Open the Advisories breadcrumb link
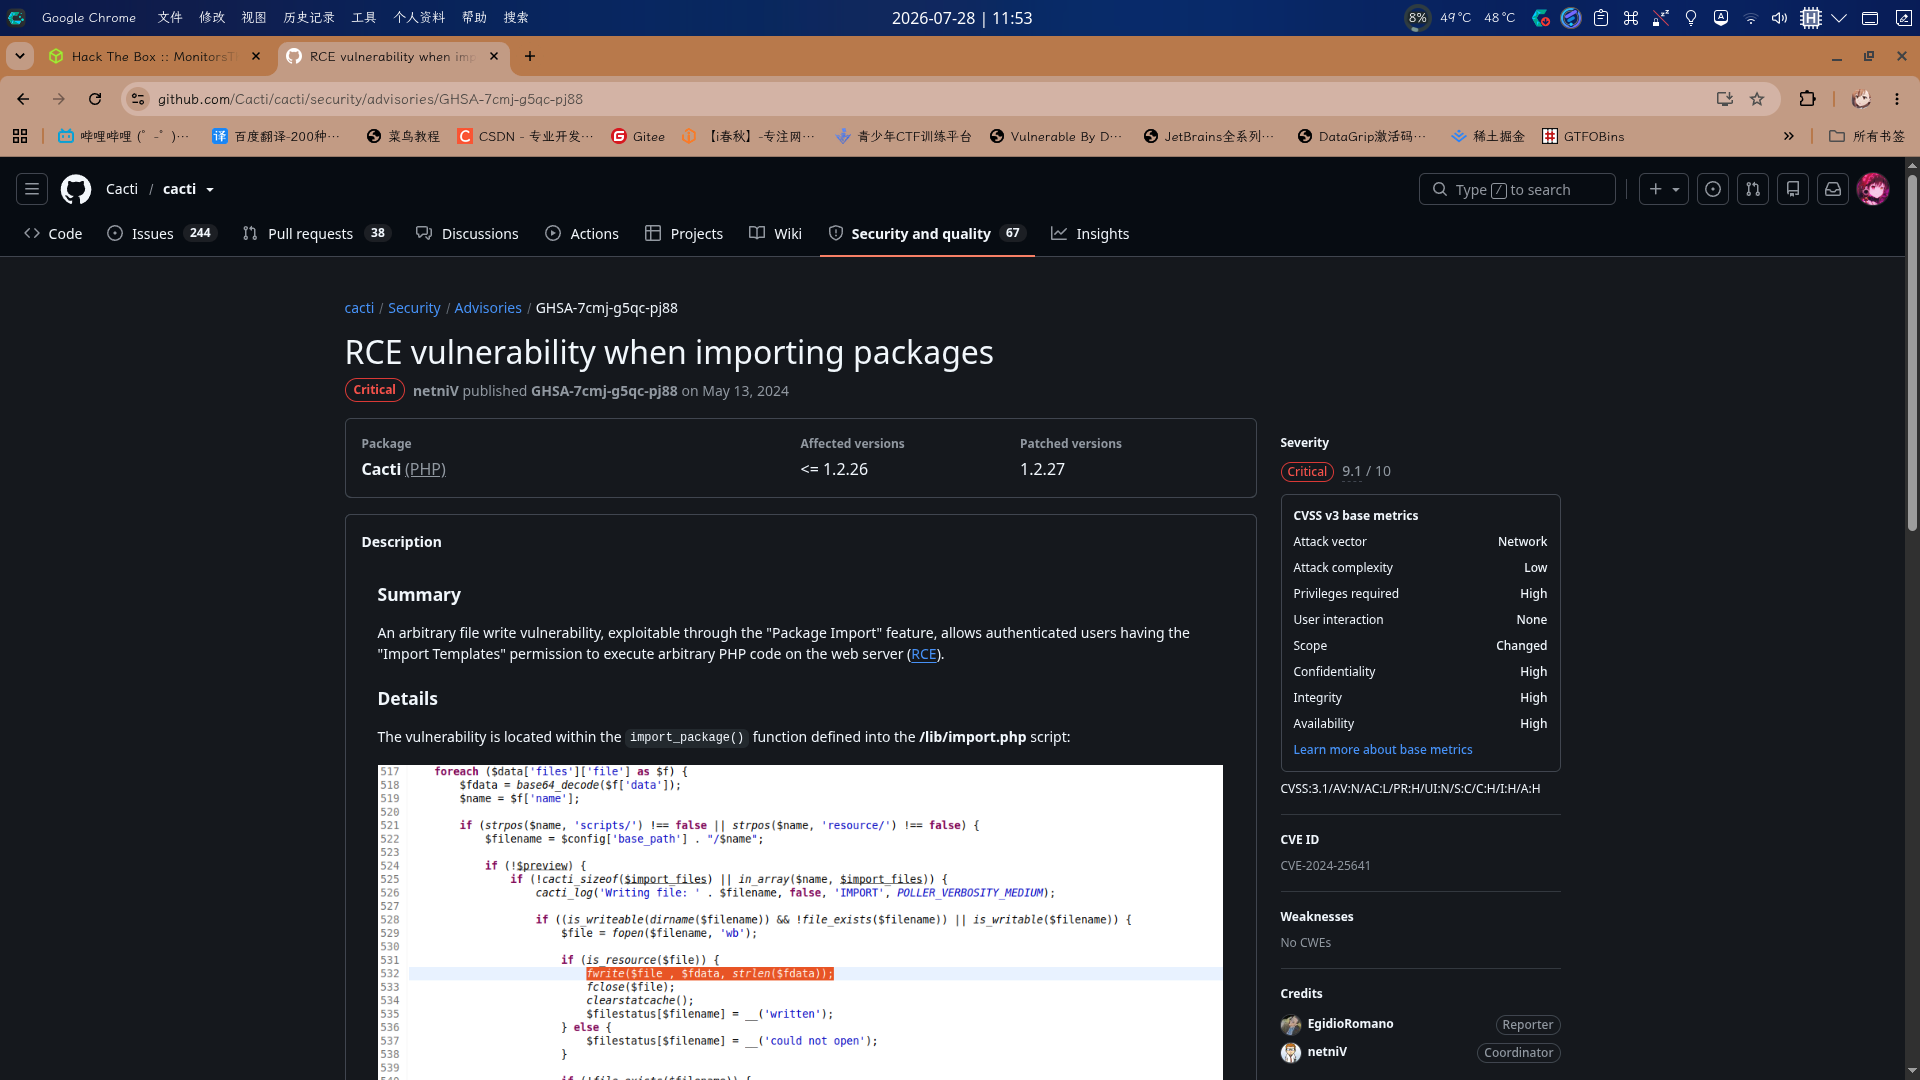Screen dimensions: 1920x1080 pos(488,308)
